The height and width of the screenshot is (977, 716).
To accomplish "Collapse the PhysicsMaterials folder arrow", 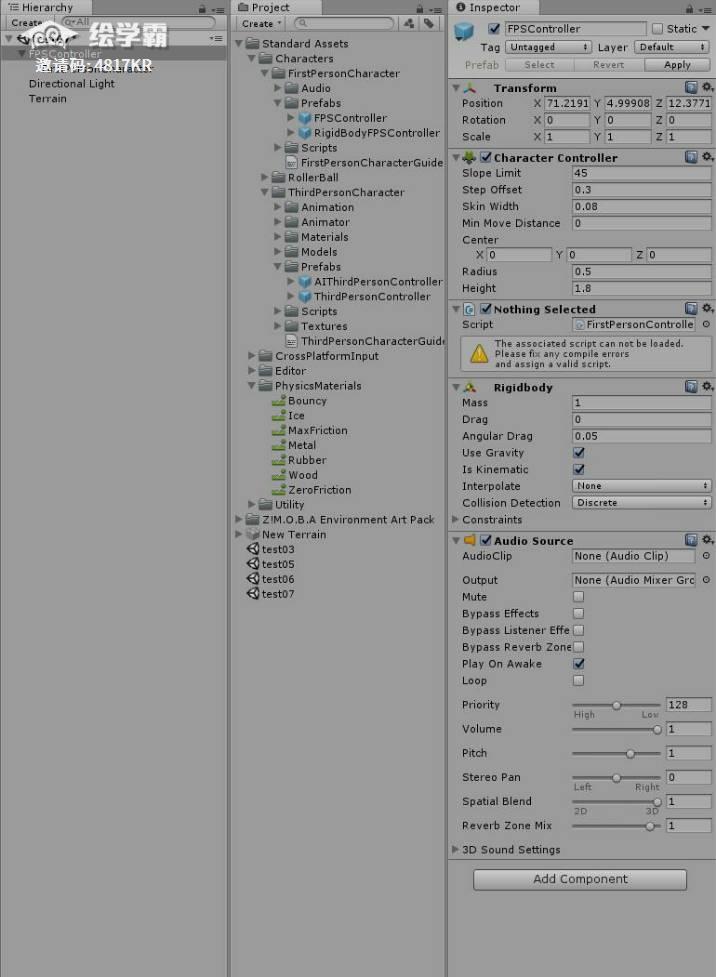I will pos(252,386).
